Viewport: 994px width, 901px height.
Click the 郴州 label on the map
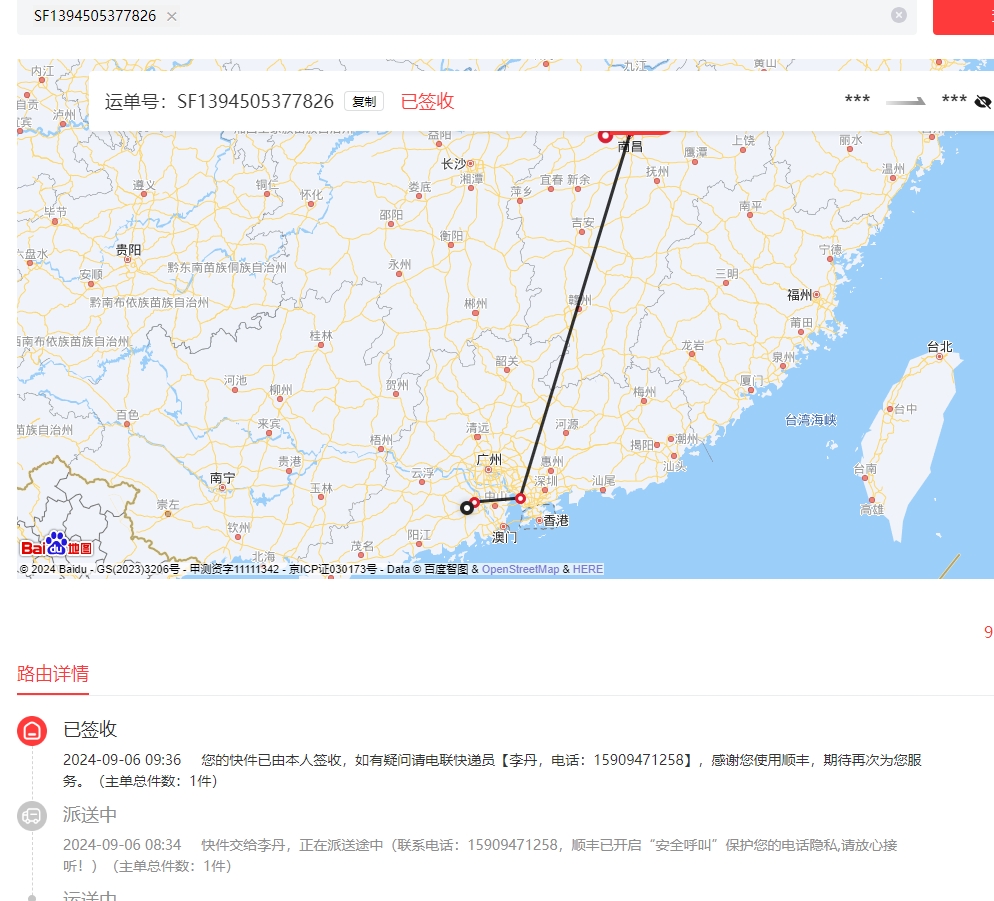[475, 303]
